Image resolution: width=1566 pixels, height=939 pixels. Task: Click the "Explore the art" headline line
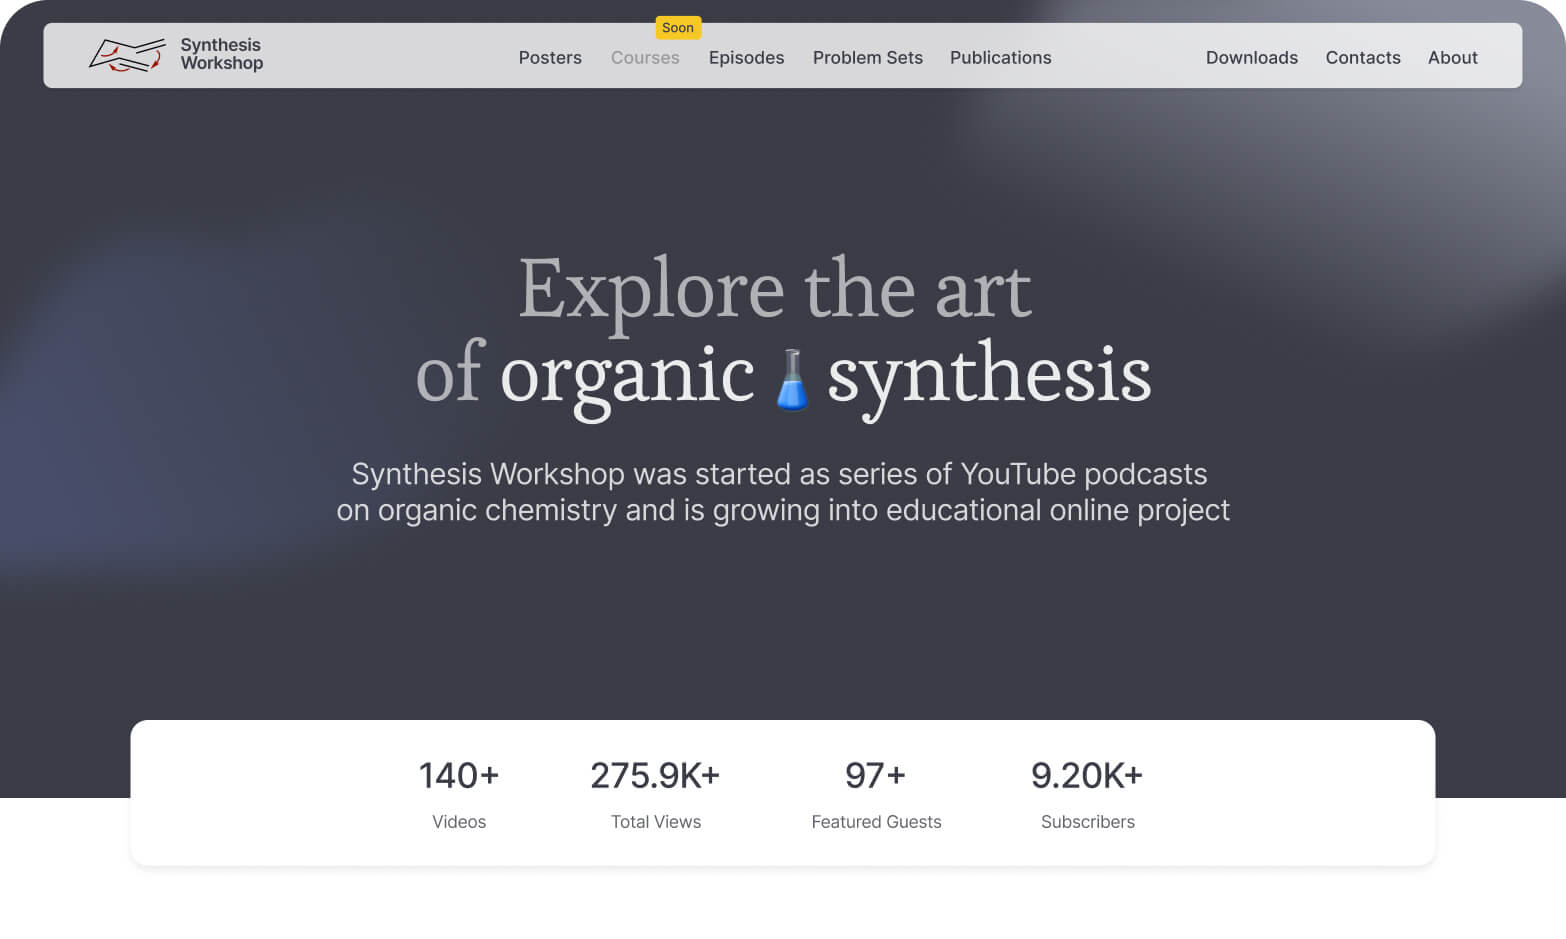click(775, 290)
